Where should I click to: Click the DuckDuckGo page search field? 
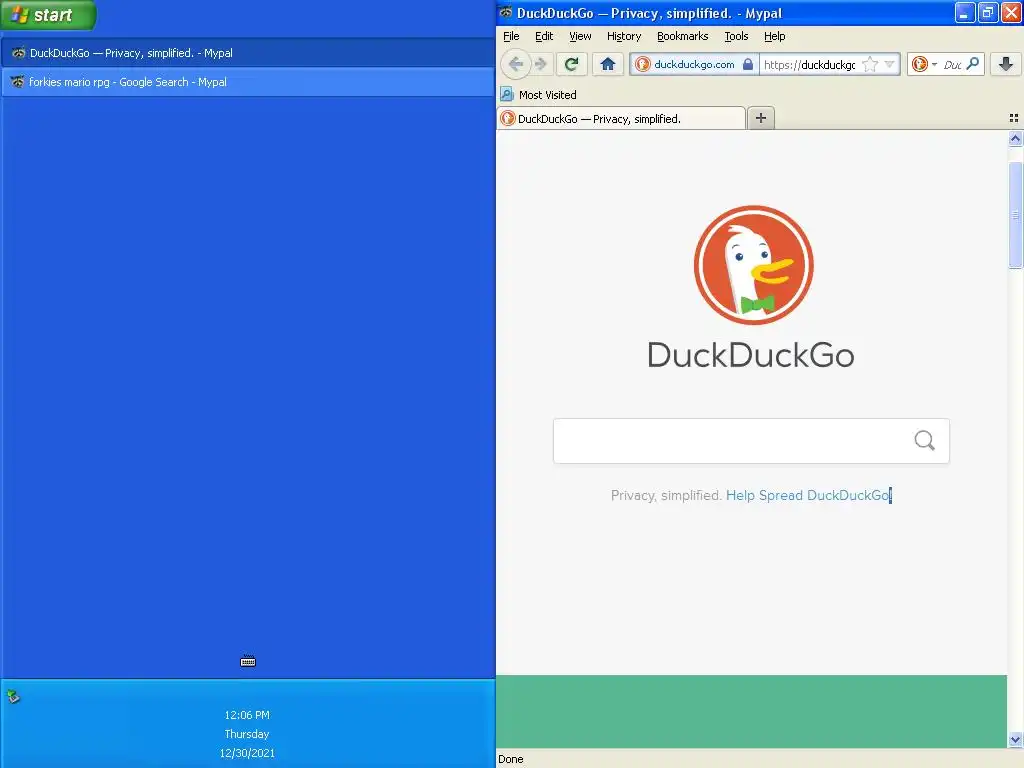click(751, 441)
